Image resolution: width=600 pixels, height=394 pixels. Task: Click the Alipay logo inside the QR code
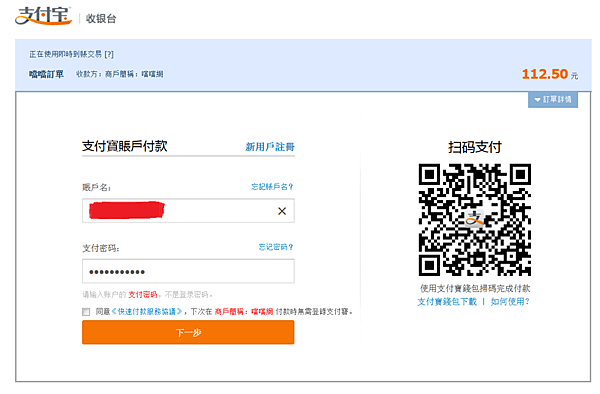point(474,219)
